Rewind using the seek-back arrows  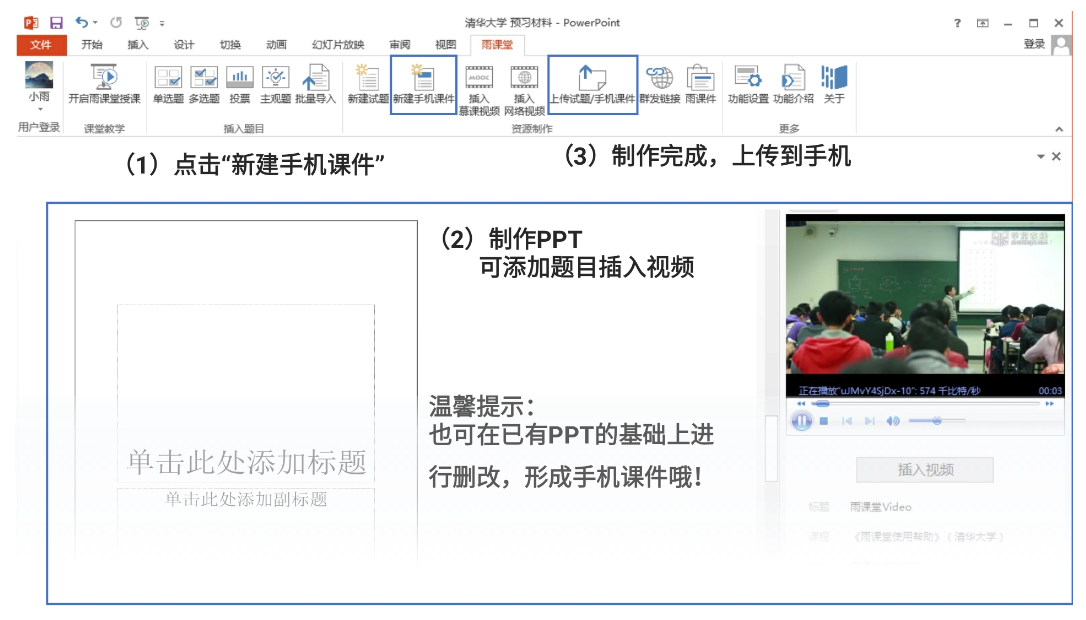pyautogui.click(x=801, y=403)
